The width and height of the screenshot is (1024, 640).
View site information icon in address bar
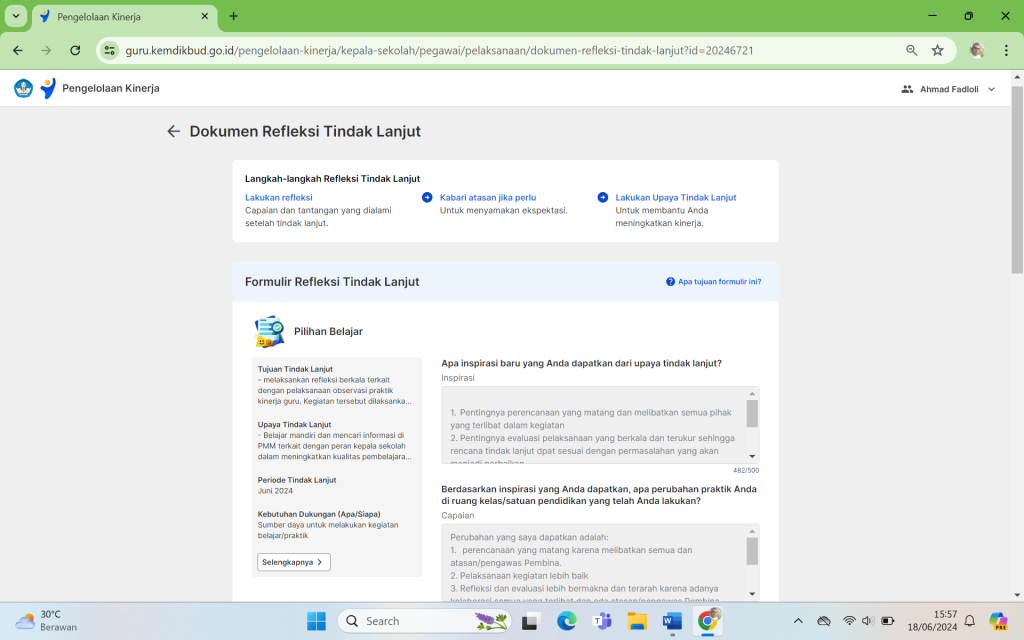(x=110, y=50)
